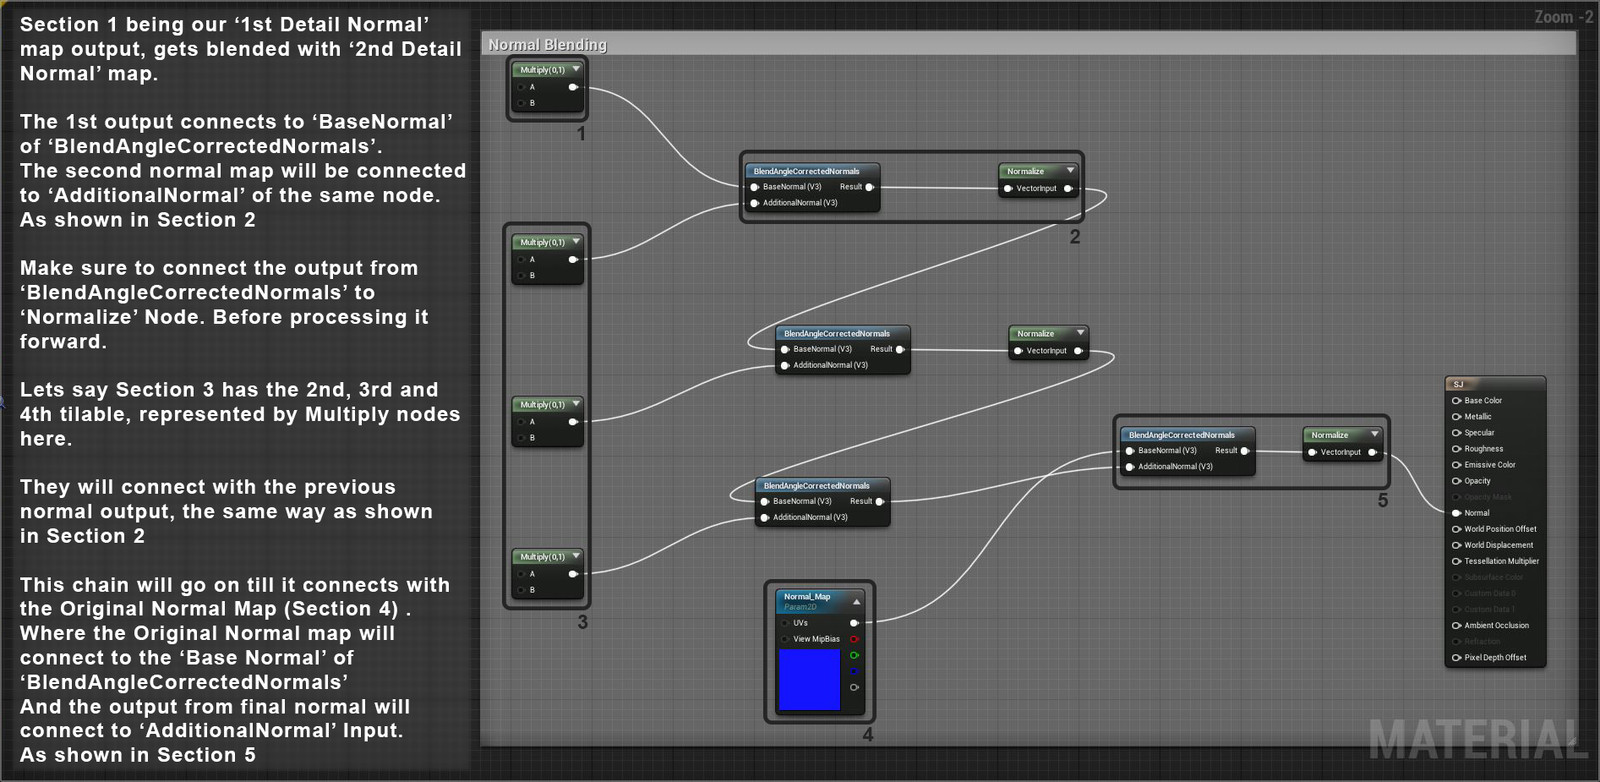The image size is (1600, 782).
Task: Select the Pixel Depth Offset input pin
Action: (x=1456, y=658)
